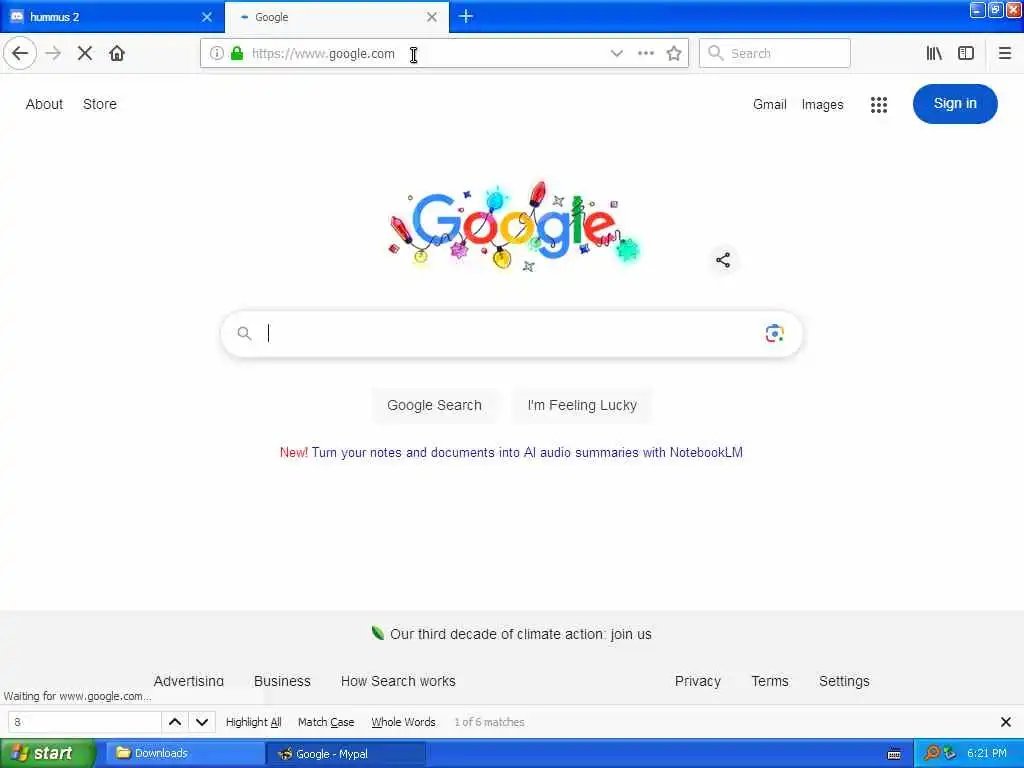The image size is (1024, 768).
Task: Bookmark this page with star icon
Action: click(674, 54)
